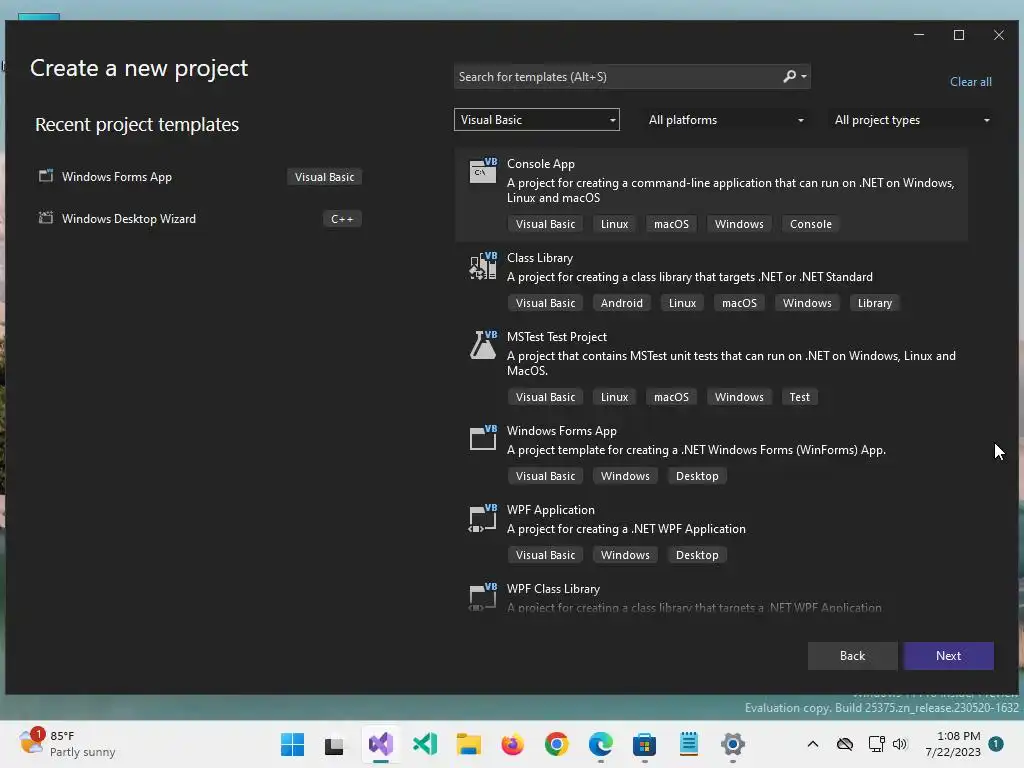
Task: Open Microsoft Store from the taskbar
Action: [x=645, y=744]
